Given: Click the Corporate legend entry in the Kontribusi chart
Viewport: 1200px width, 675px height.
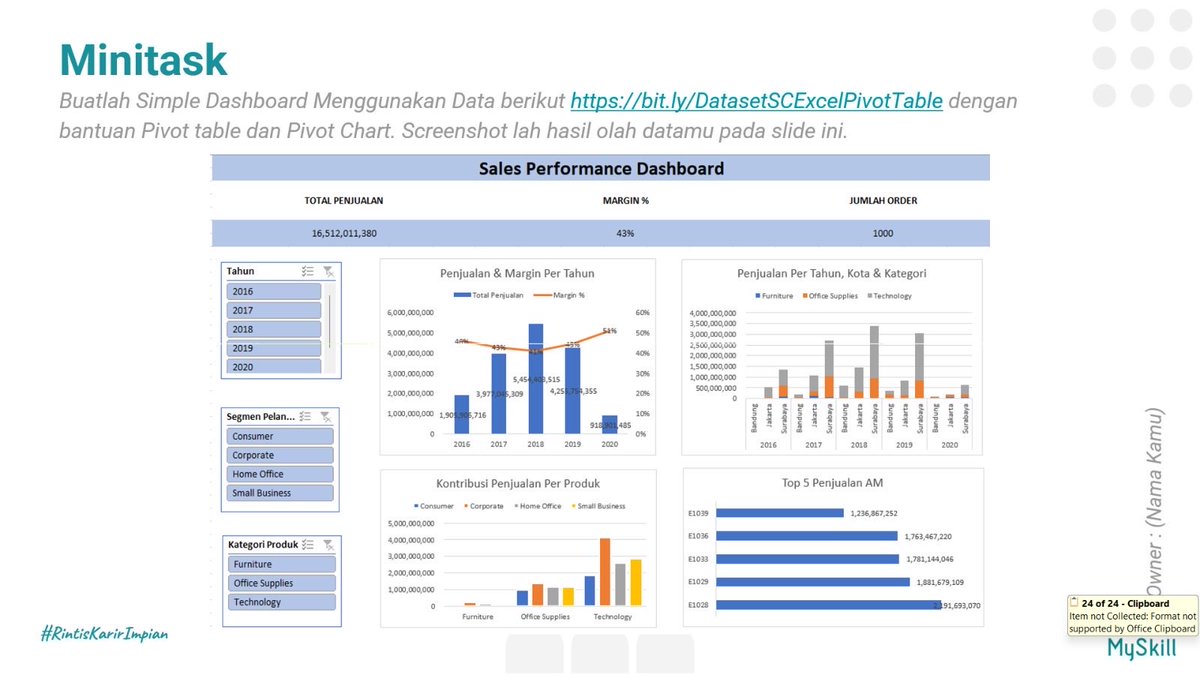Looking at the screenshot, I should click(484, 506).
